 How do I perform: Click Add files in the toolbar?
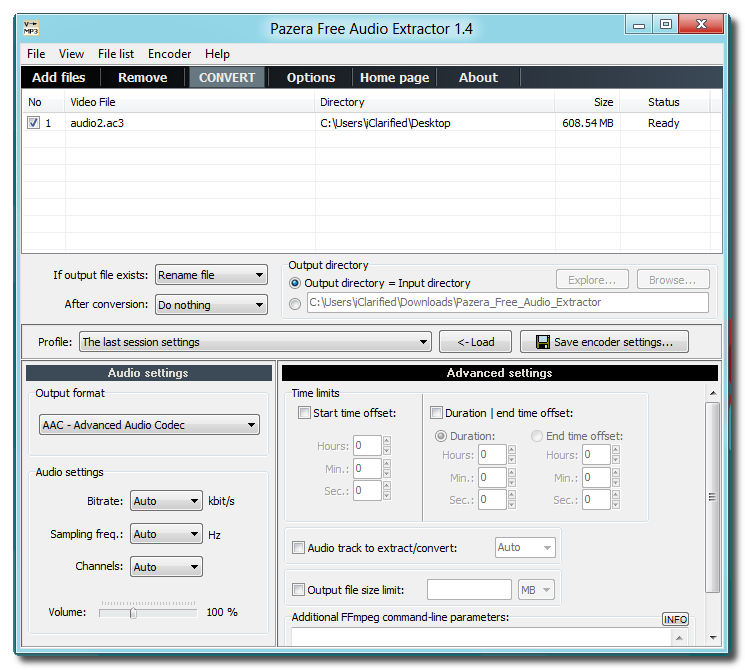click(x=59, y=77)
